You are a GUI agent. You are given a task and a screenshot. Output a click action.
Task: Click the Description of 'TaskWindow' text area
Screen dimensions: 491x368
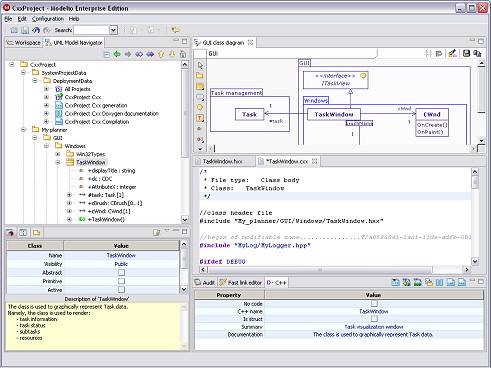93,326
